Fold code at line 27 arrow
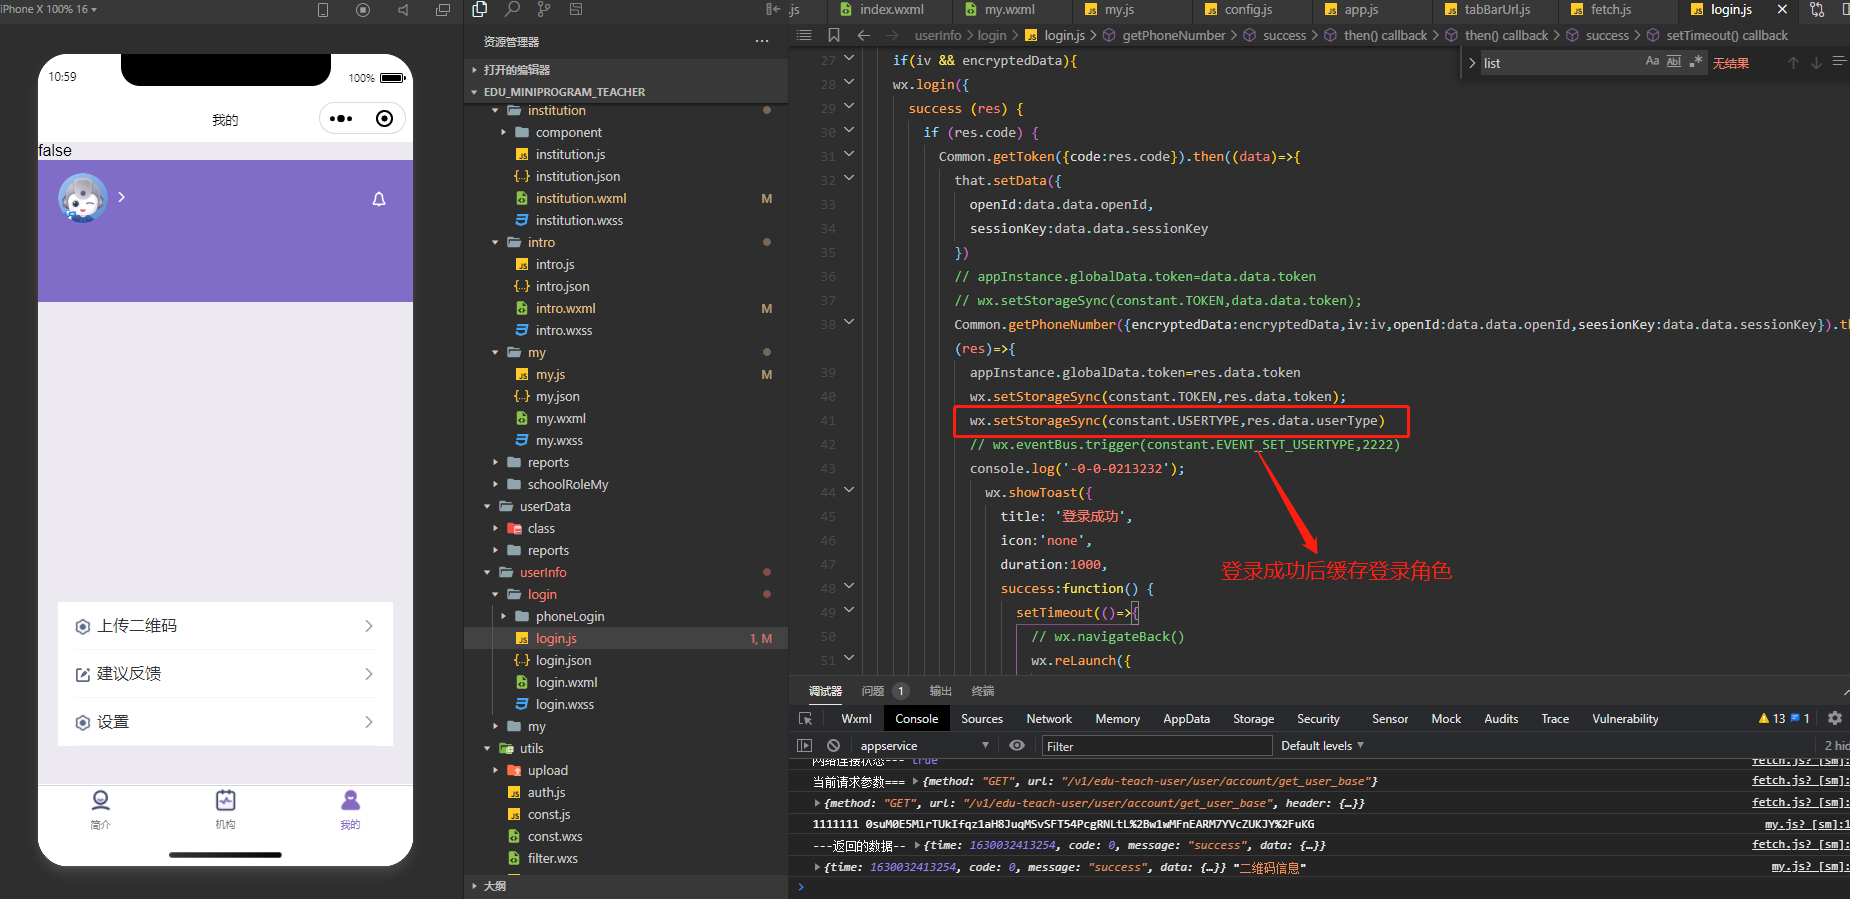This screenshot has height=899, width=1850. tap(849, 57)
